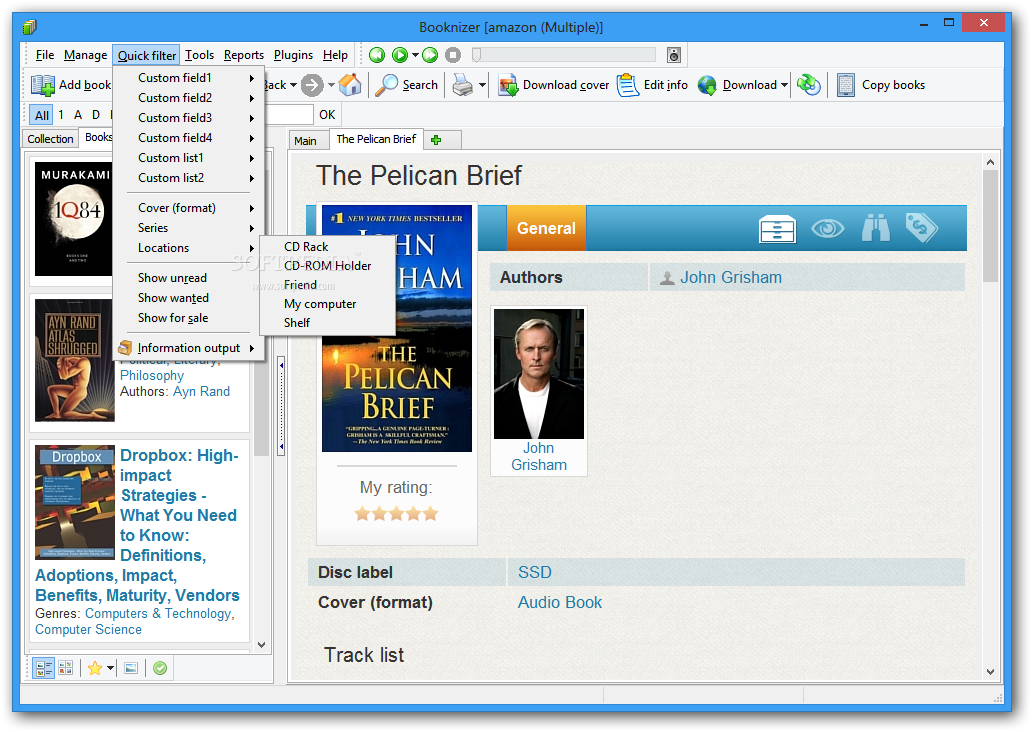Image resolution: width=1032 pixels, height=732 pixels.
Task: Click the Copy books button
Action: coord(881,85)
